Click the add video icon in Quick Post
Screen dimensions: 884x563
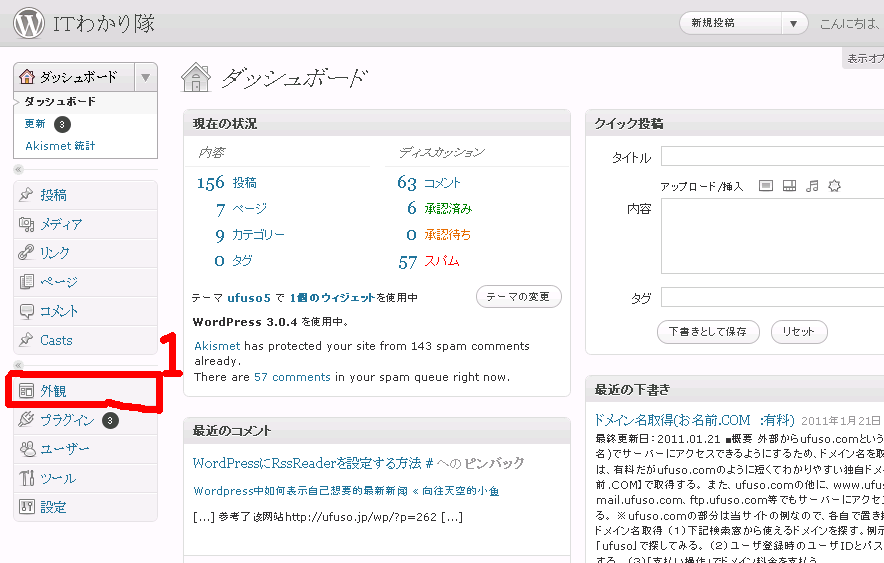pyautogui.click(x=789, y=186)
